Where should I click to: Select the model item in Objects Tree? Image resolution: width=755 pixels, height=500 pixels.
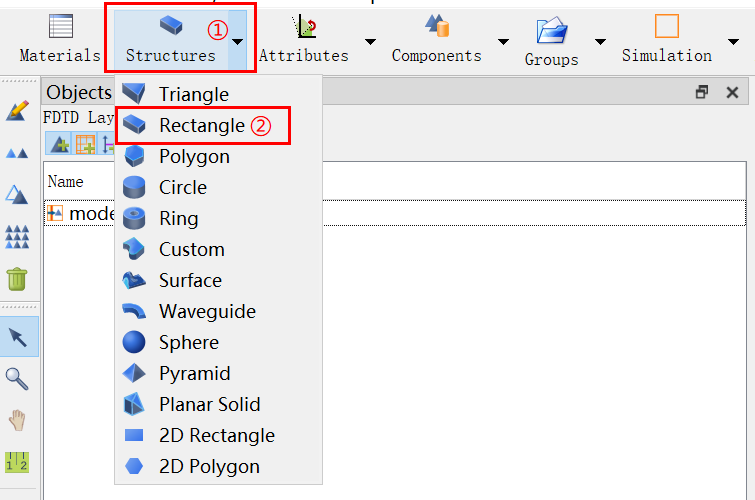[85, 213]
